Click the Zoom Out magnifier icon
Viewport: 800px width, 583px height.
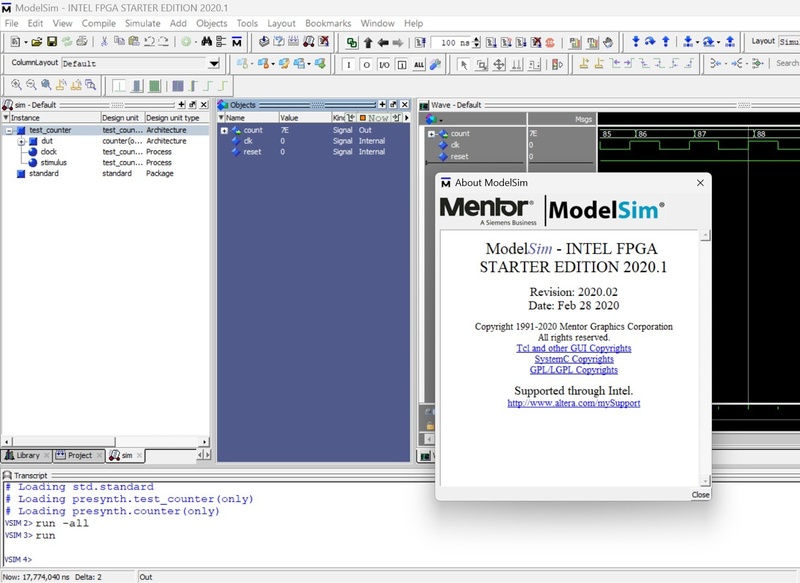point(31,85)
